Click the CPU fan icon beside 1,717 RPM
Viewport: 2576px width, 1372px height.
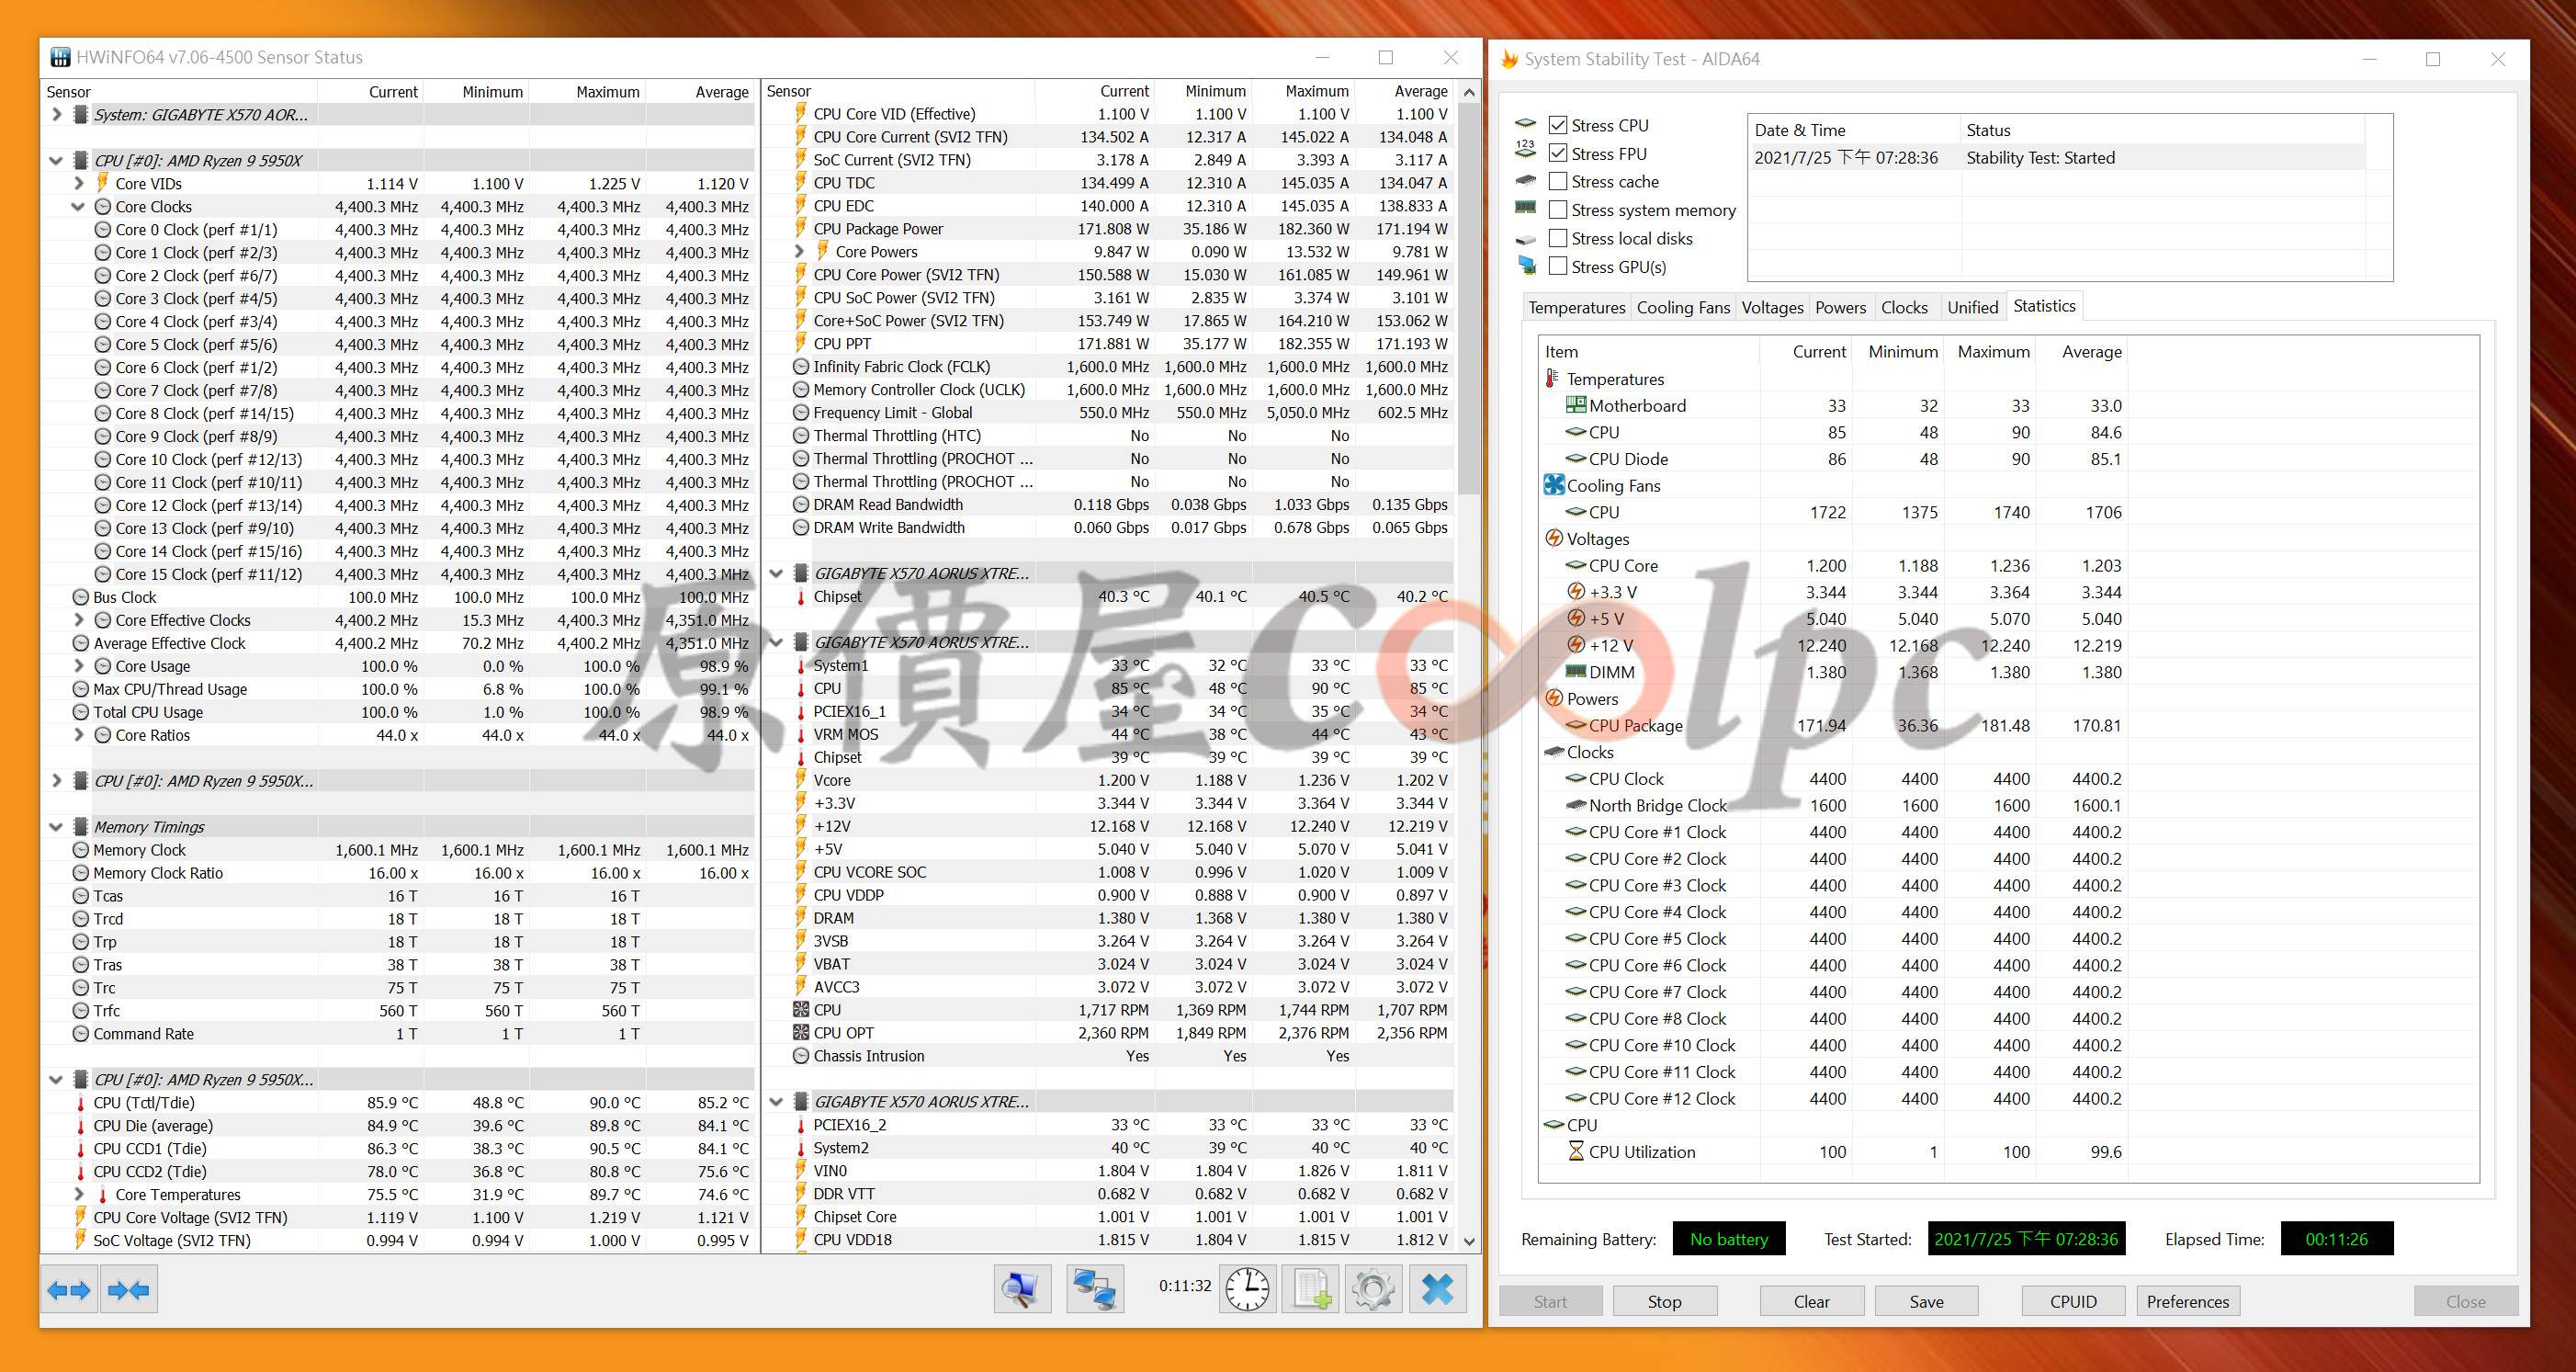pyautogui.click(x=800, y=1010)
